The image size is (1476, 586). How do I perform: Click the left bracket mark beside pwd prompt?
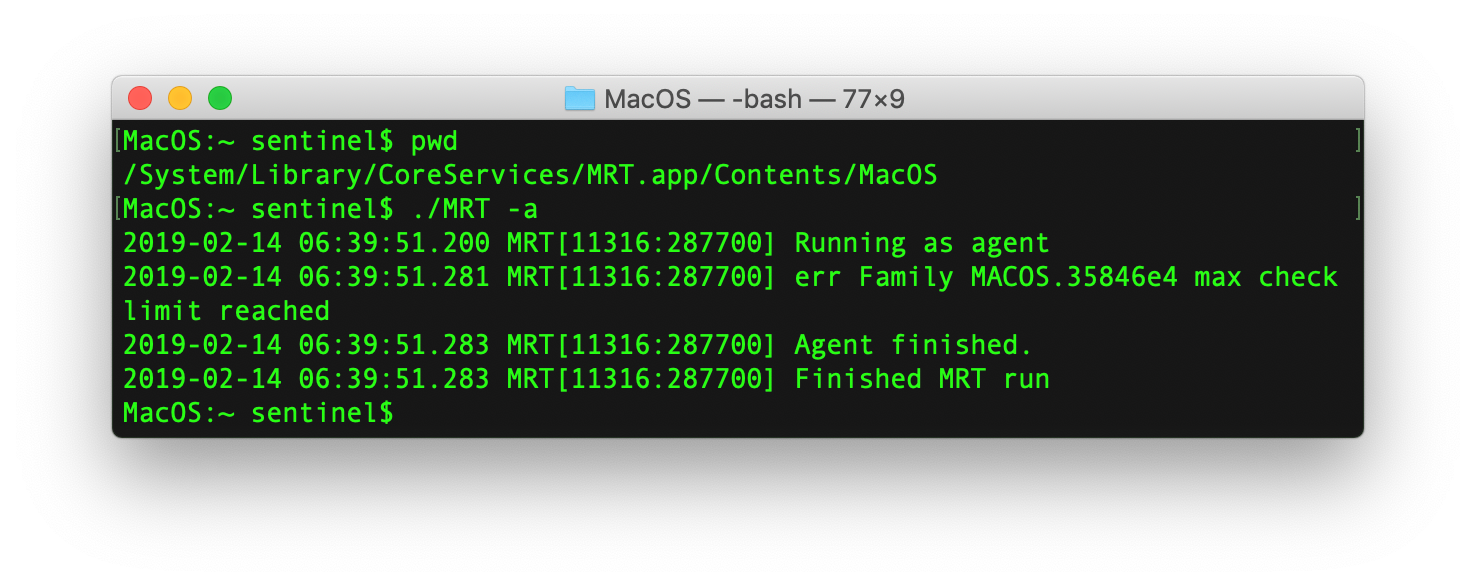[118, 141]
